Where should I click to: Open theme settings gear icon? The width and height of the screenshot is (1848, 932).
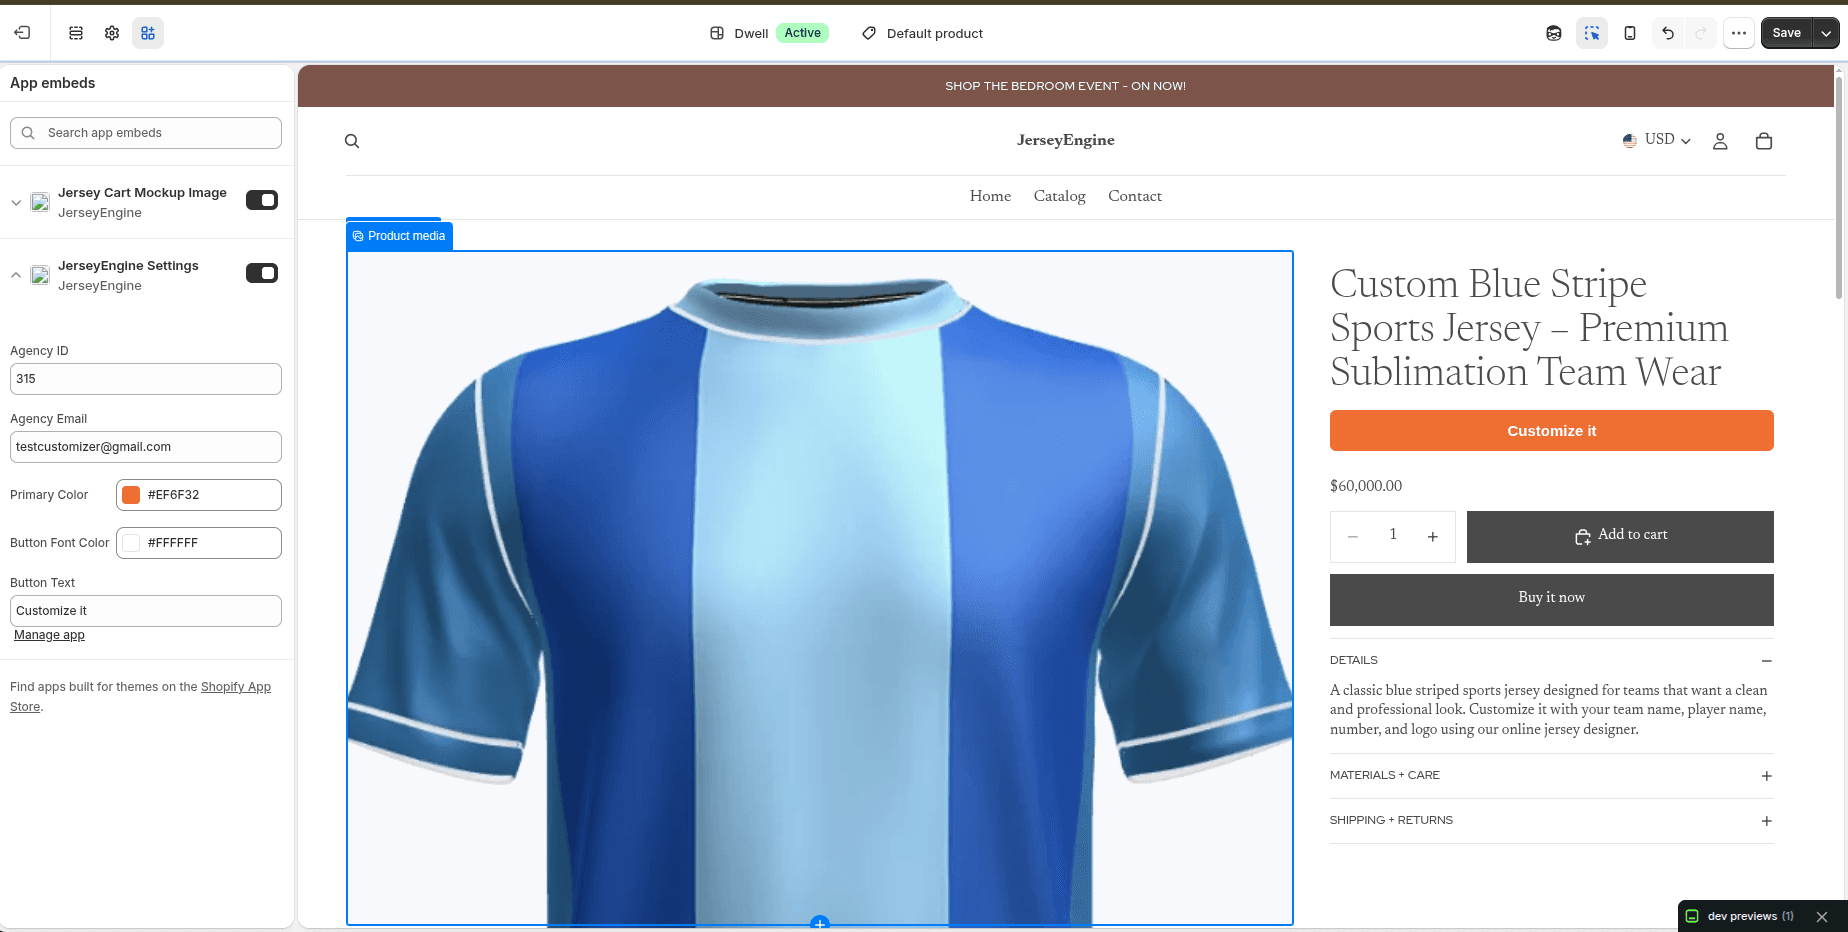pyautogui.click(x=112, y=33)
